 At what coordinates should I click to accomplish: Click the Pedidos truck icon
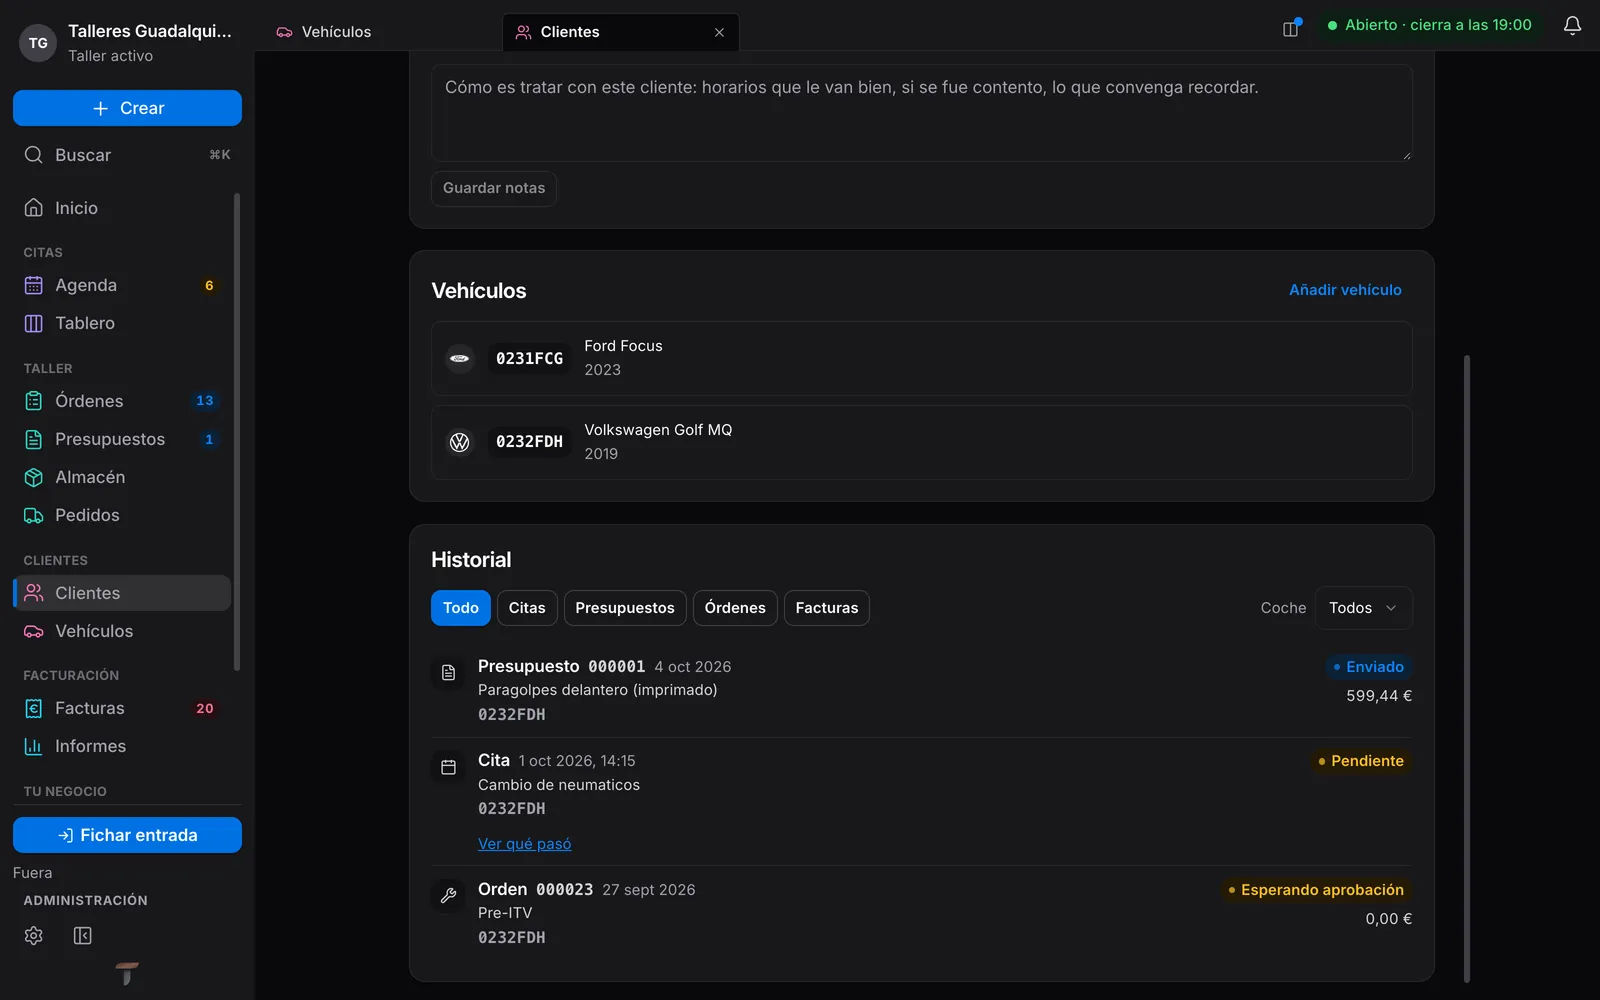pos(33,515)
